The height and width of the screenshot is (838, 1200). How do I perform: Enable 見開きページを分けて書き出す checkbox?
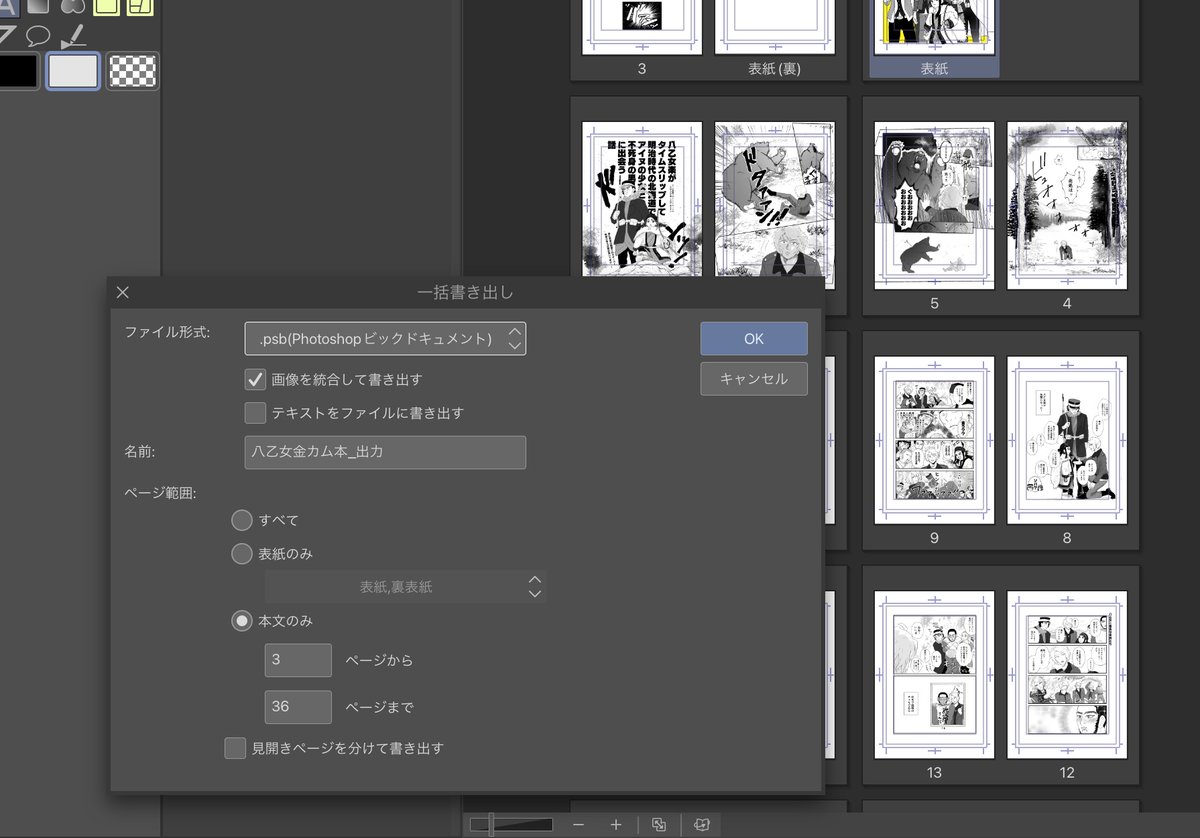pyautogui.click(x=235, y=748)
